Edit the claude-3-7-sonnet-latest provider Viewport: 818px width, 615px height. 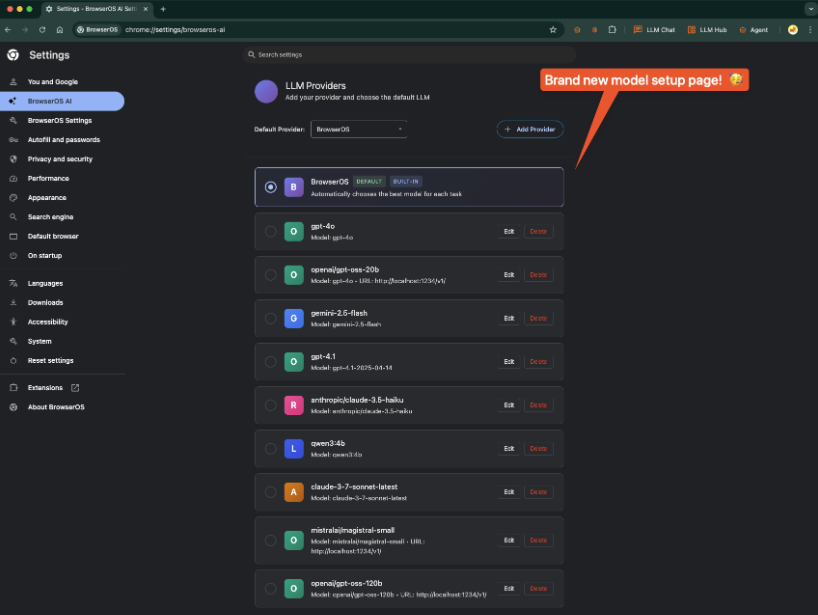point(509,492)
